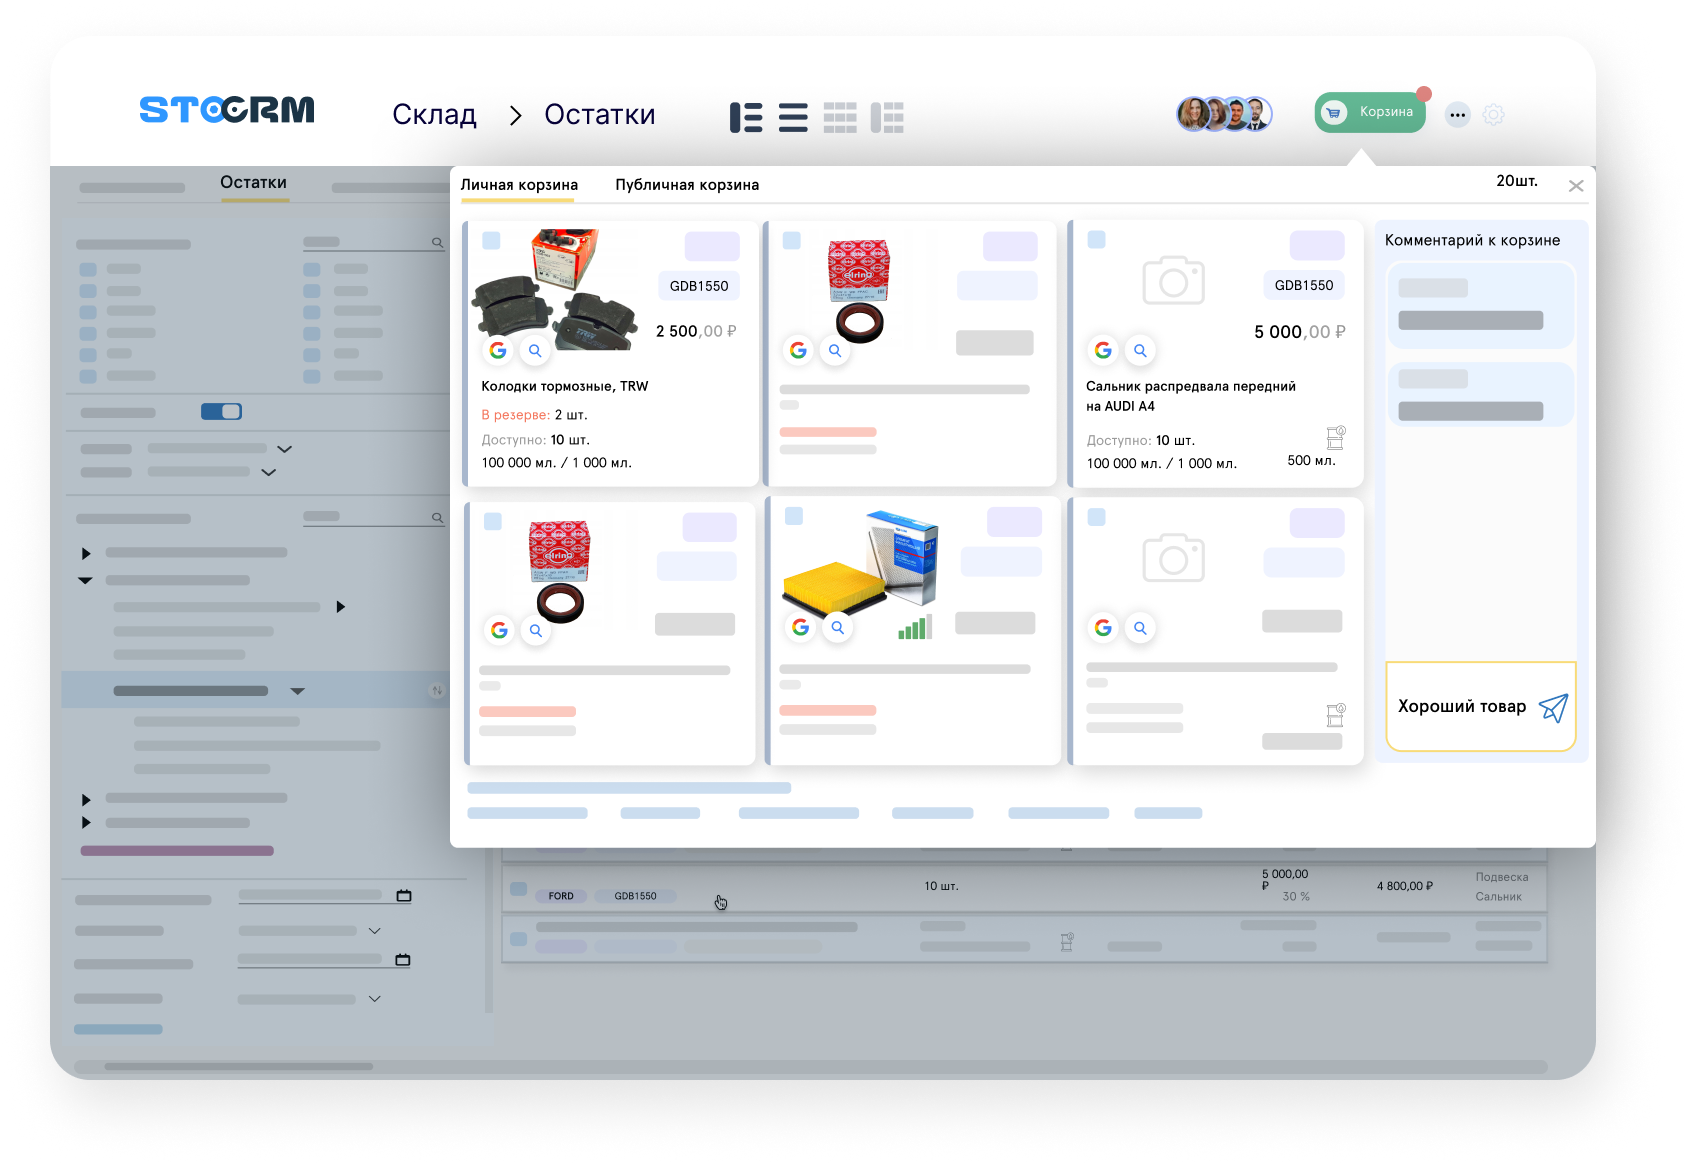Viewport: 1692px width, 1164px height.
Task: Click the FORD tag in the table row
Action: (561, 896)
